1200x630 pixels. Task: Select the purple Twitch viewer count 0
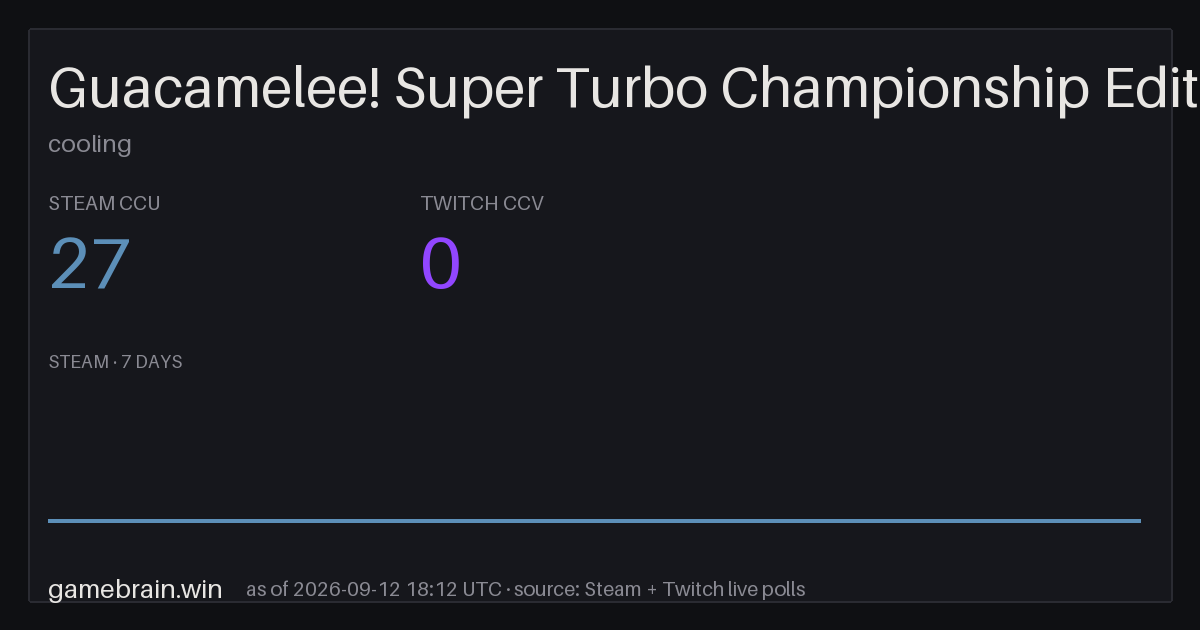pos(441,265)
